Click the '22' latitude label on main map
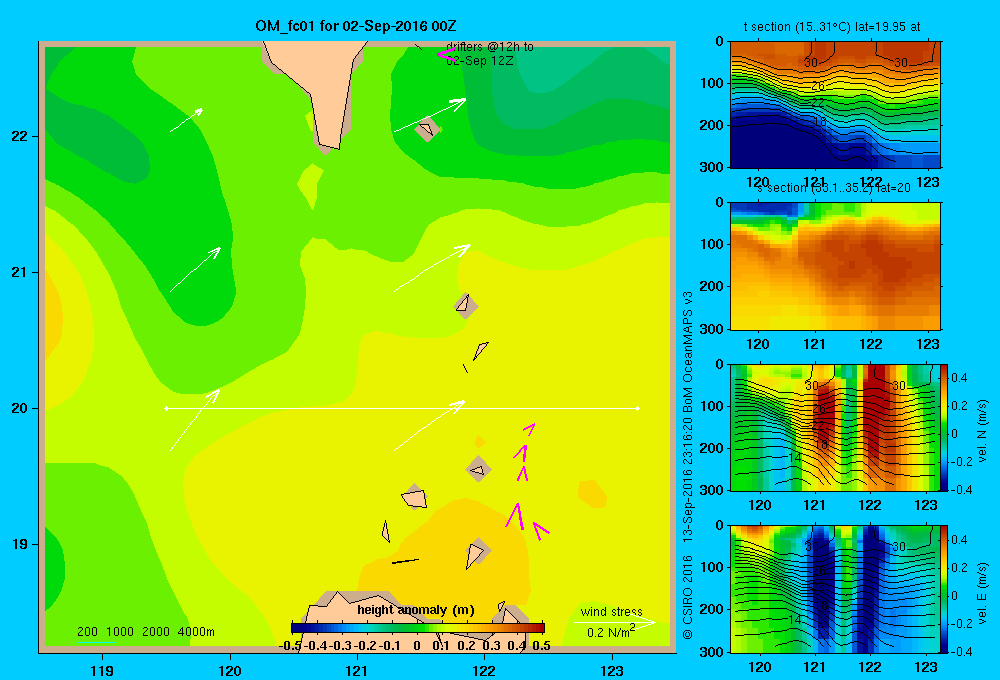 [x=19, y=137]
